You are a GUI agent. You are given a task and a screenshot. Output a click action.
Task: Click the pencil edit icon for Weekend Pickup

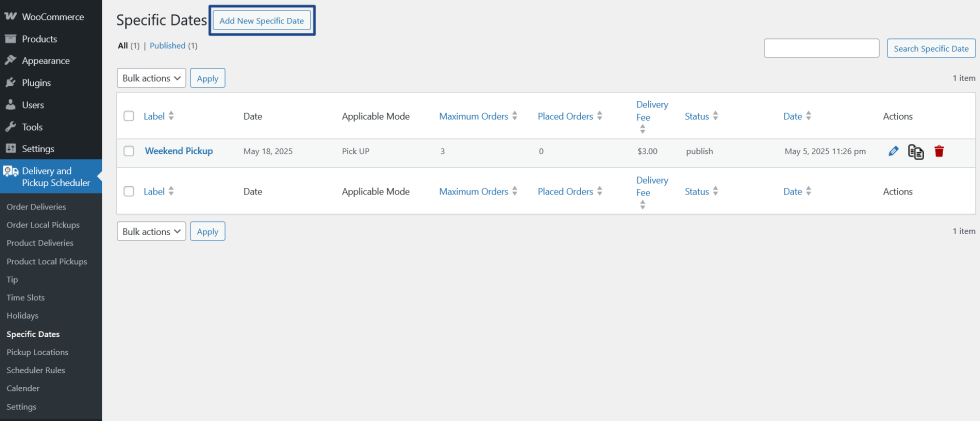(894, 151)
